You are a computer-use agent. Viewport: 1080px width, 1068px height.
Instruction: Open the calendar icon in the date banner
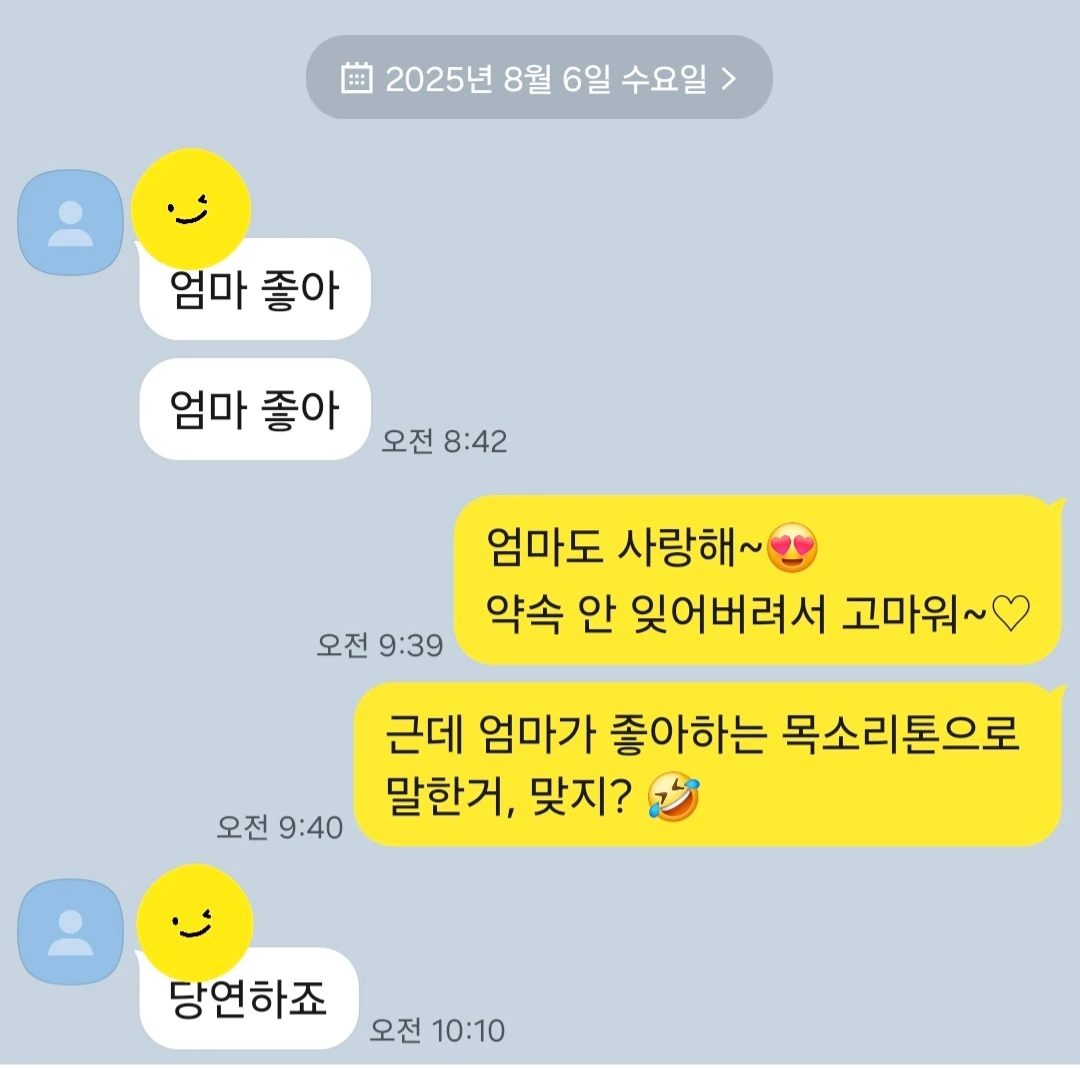point(357,77)
